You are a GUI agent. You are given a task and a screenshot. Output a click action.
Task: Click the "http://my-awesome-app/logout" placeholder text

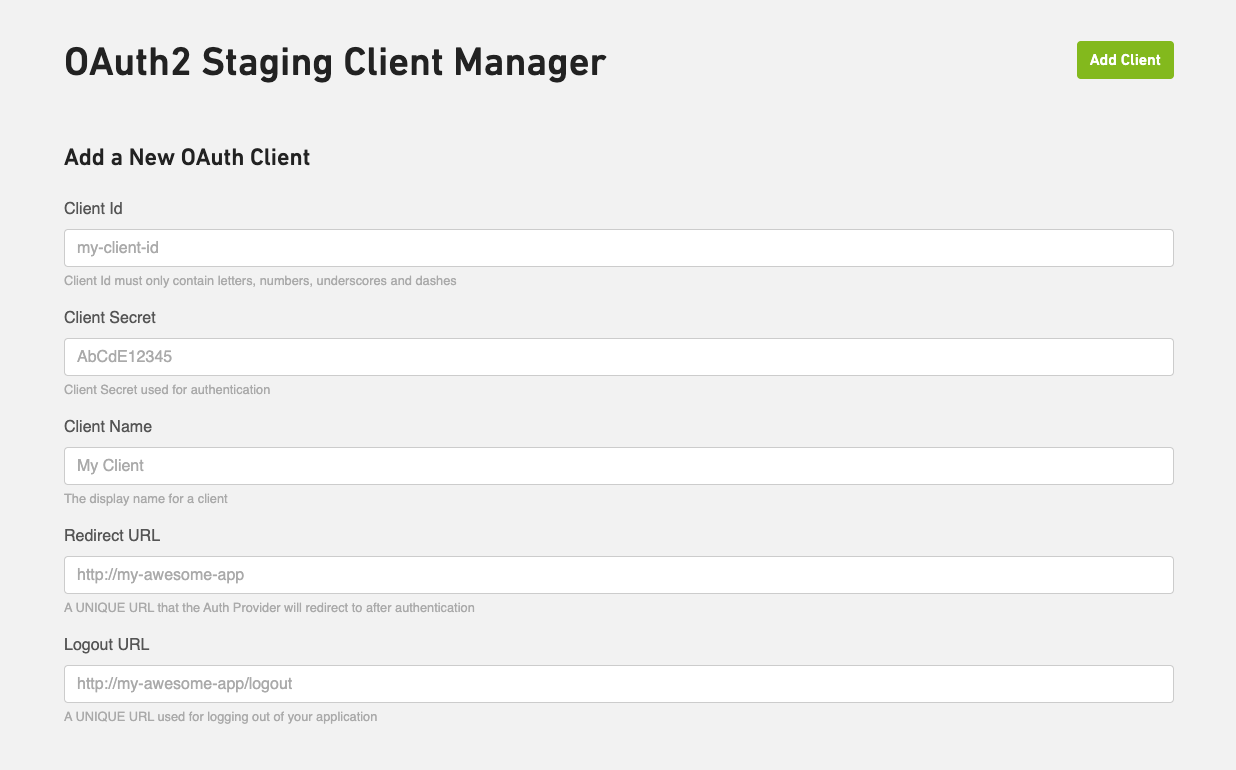click(x=185, y=684)
